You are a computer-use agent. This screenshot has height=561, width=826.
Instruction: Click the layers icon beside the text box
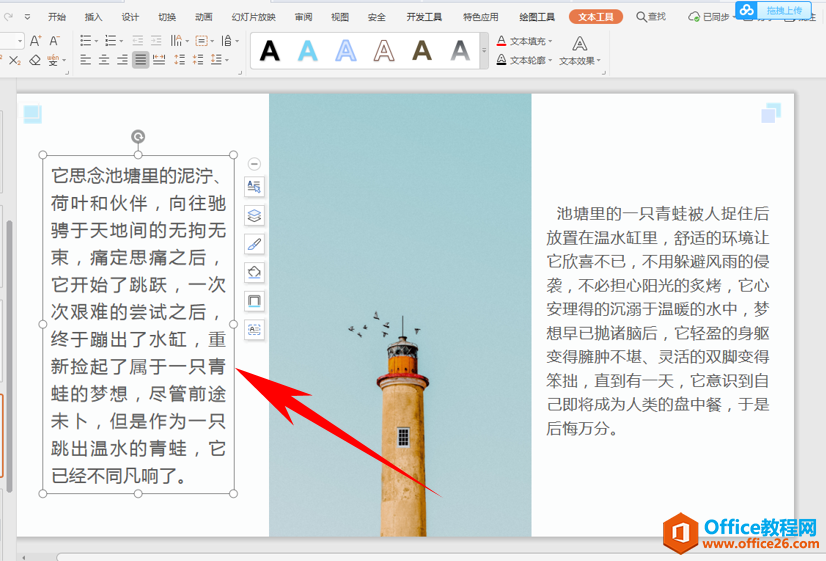254,215
